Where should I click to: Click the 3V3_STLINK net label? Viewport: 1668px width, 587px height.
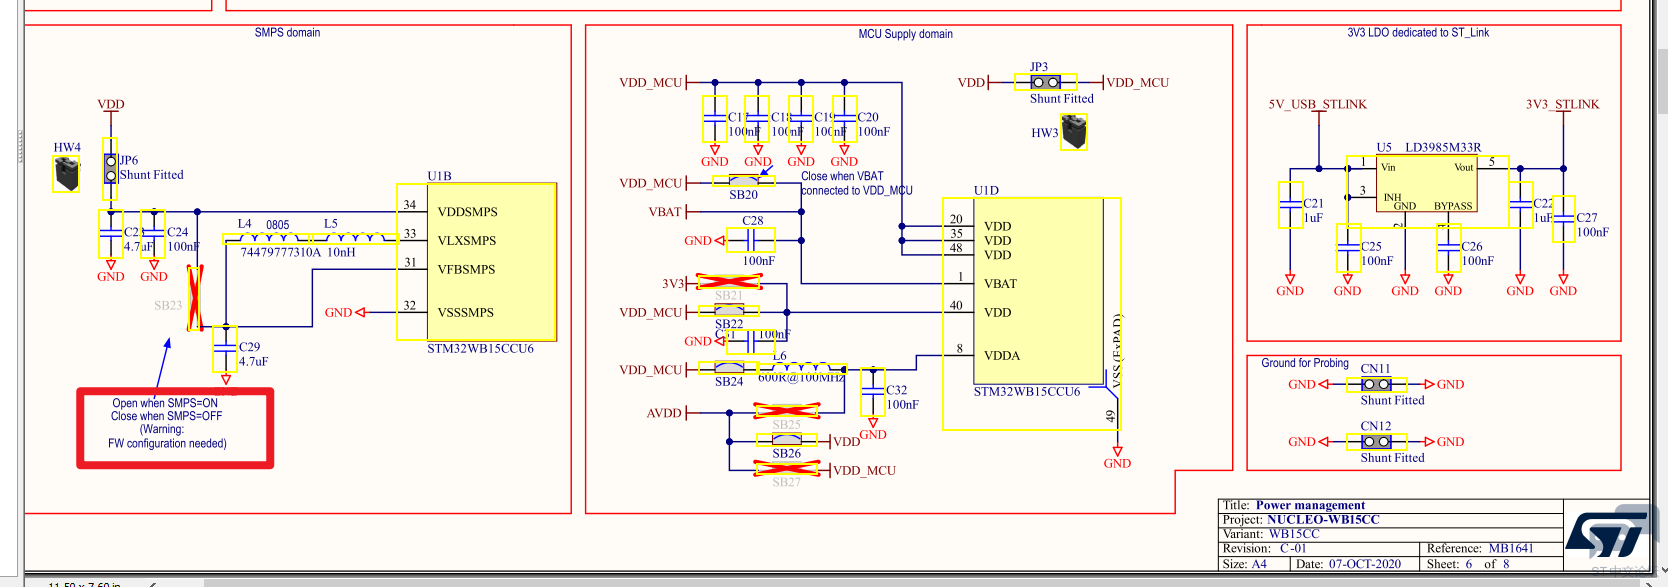[1562, 104]
